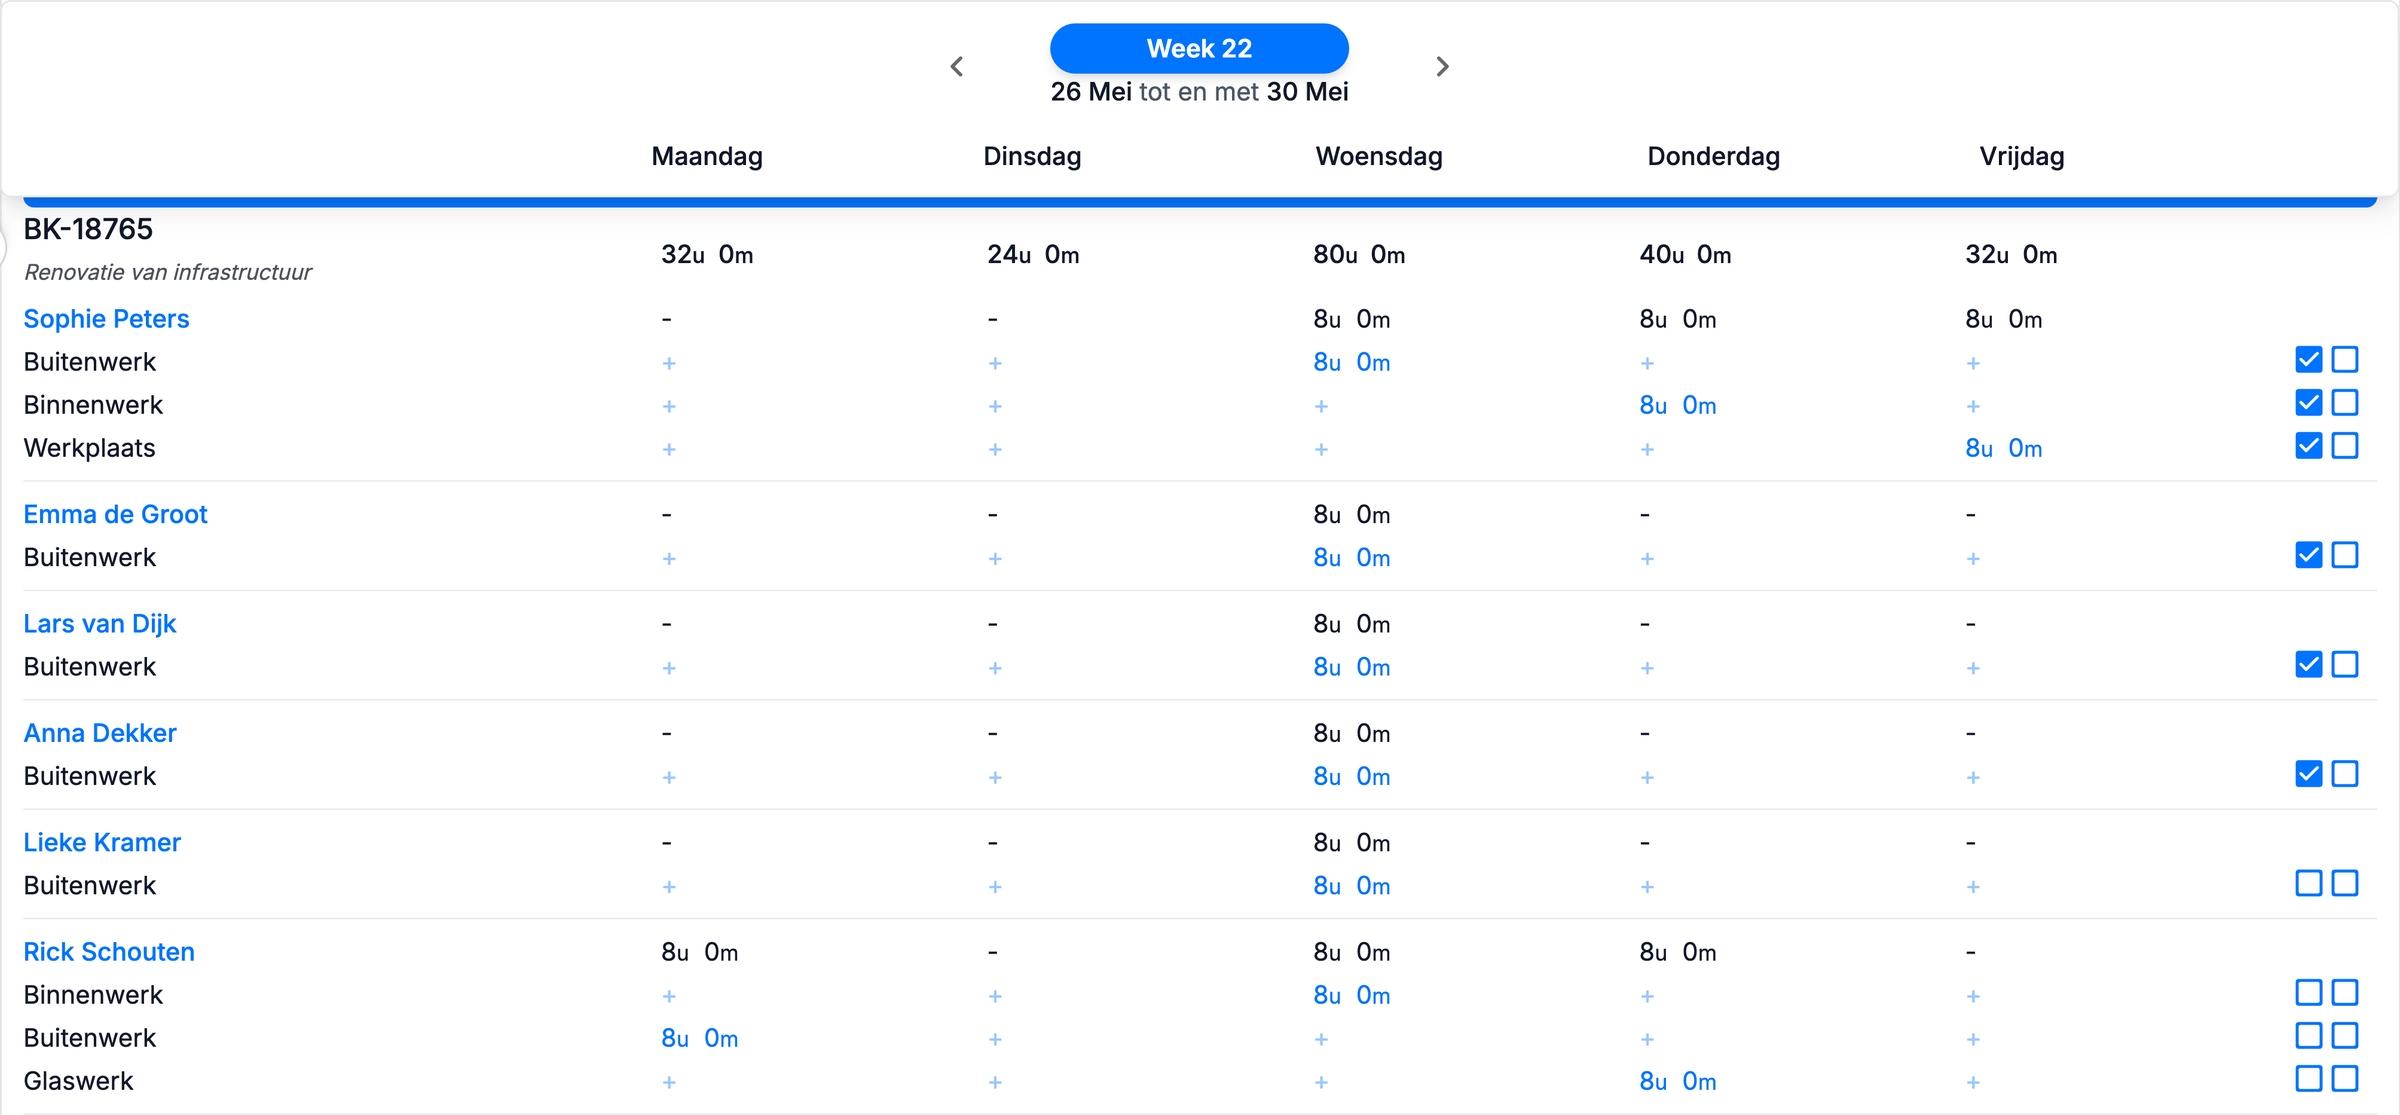The image size is (2400, 1115).
Task: Add Buitenwerk hours for Anna Dekker on Maandag
Action: coord(668,777)
